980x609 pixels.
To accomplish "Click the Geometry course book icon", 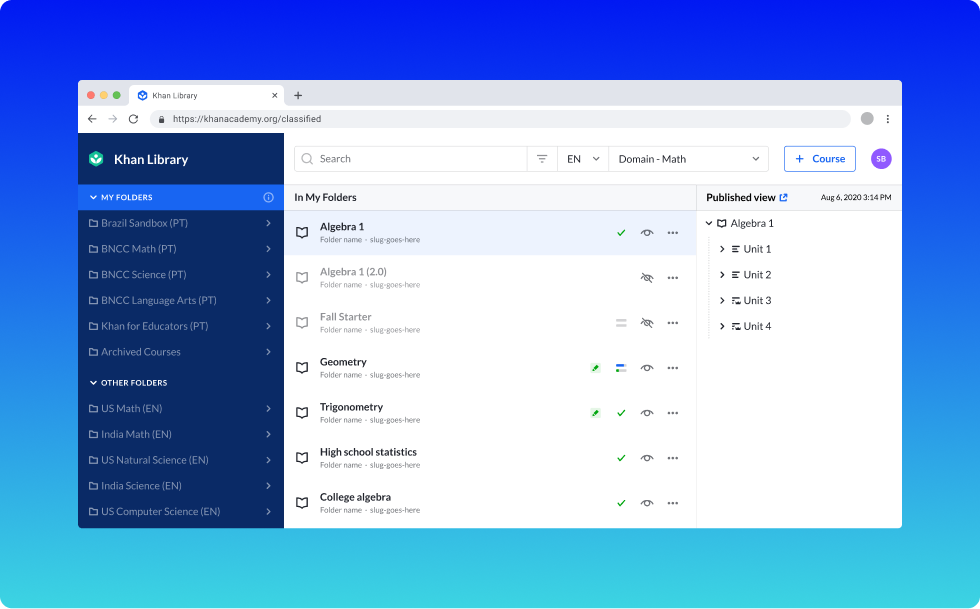I will point(302,368).
